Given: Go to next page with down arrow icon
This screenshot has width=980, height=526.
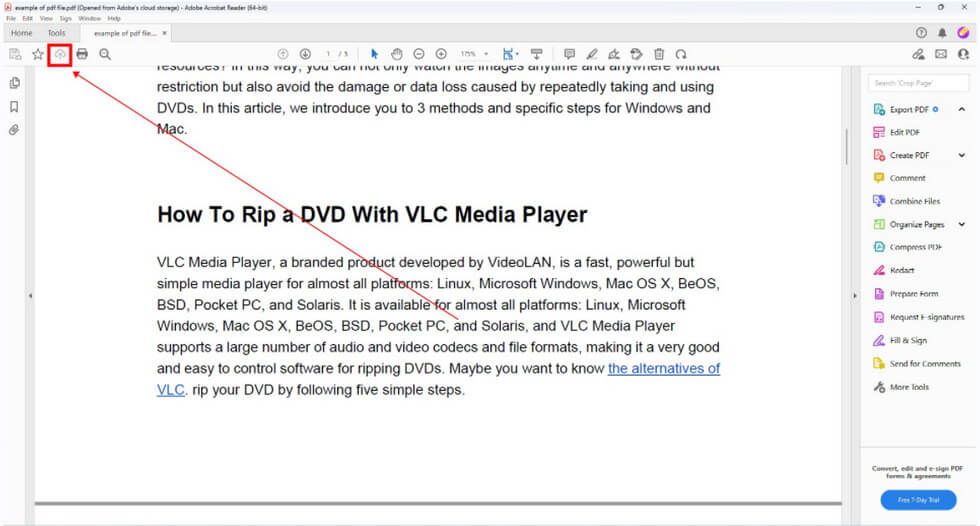Looking at the screenshot, I should [x=305, y=54].
